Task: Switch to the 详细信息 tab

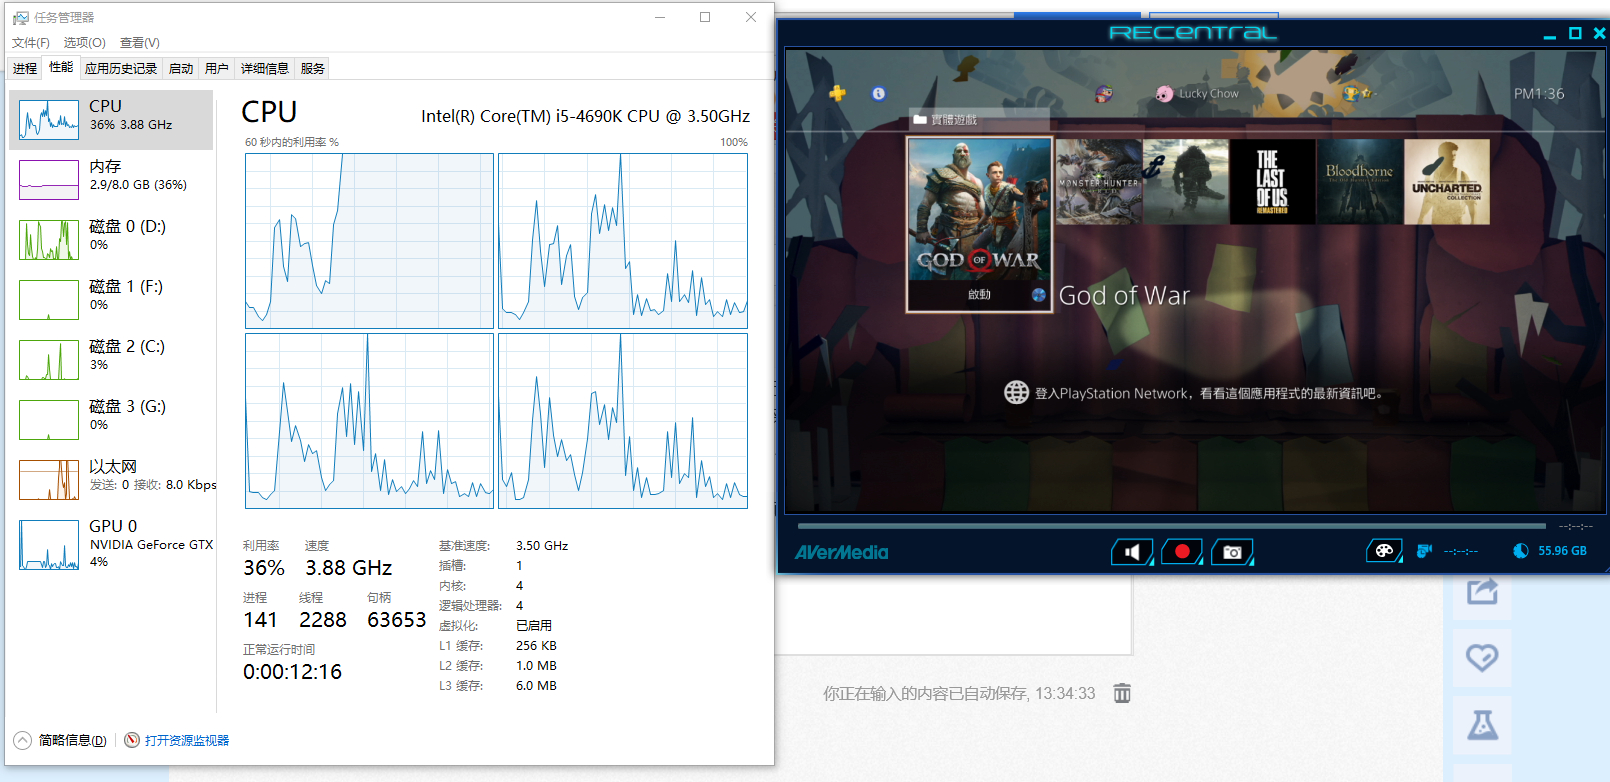Action: [265, 68]
